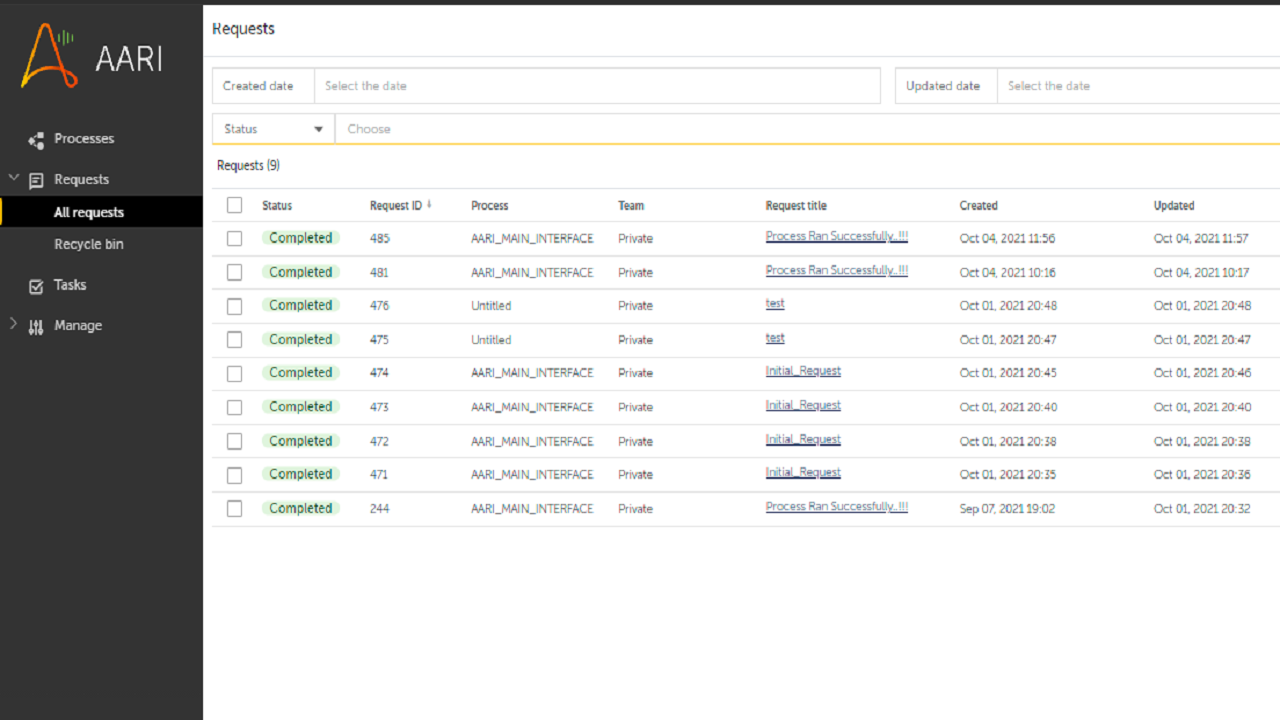Viewport: 1280px width, 720px height.
Task: Click the Requests sidebar icon
Action: [36, 181]
